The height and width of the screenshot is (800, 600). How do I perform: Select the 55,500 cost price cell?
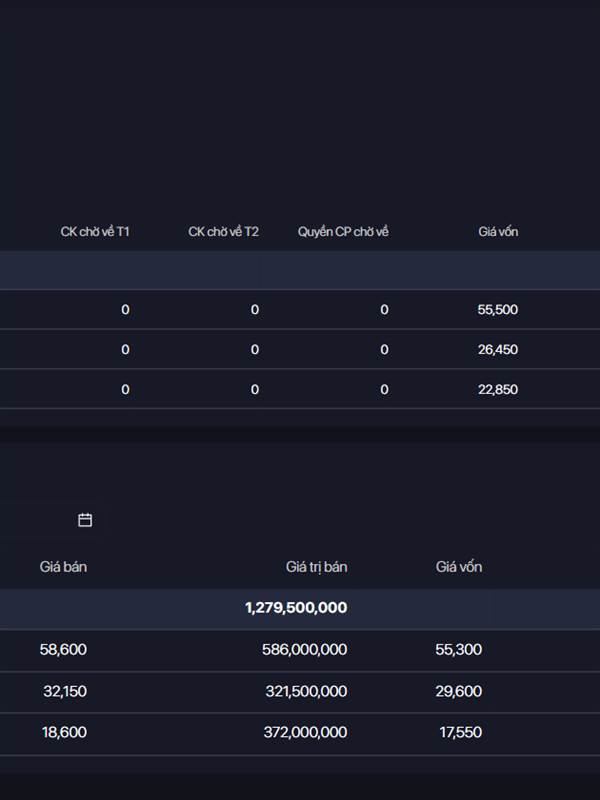click(x=498, y=310)
